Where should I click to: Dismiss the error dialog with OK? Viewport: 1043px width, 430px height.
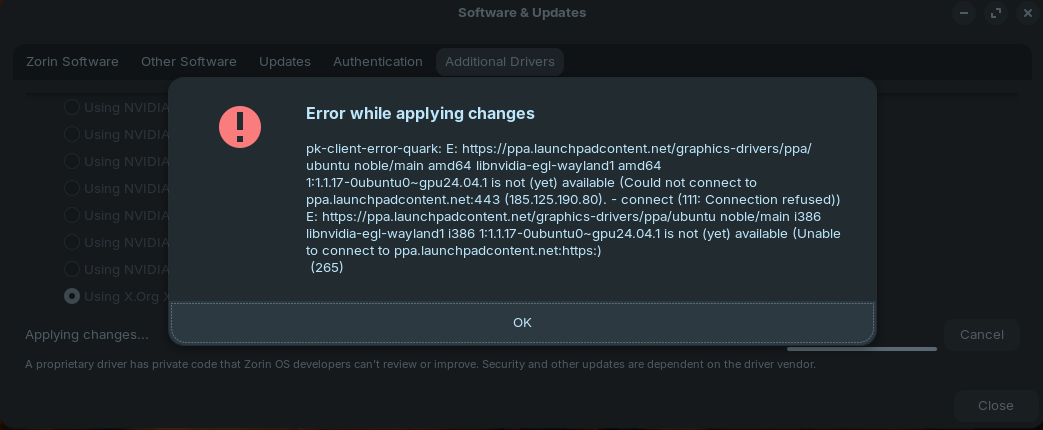pos(522,323)
